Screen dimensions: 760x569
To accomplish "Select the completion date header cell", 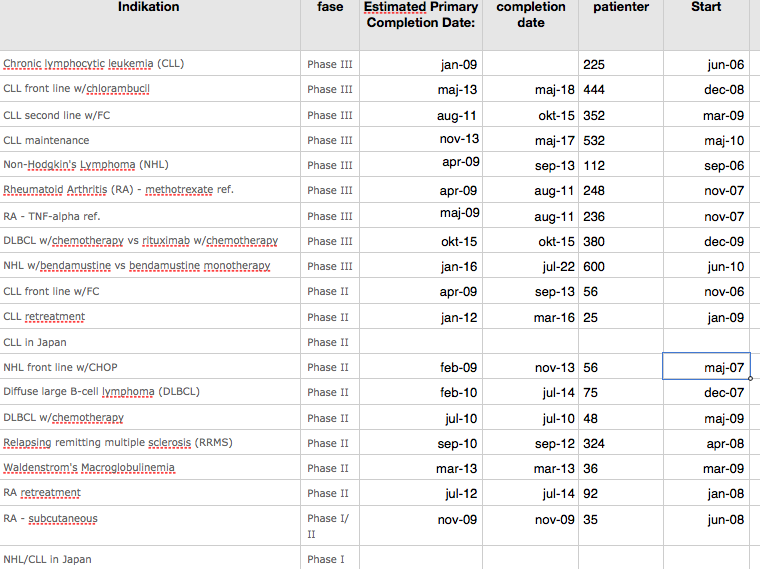I will pyautogui.click(x=531, y=25).
